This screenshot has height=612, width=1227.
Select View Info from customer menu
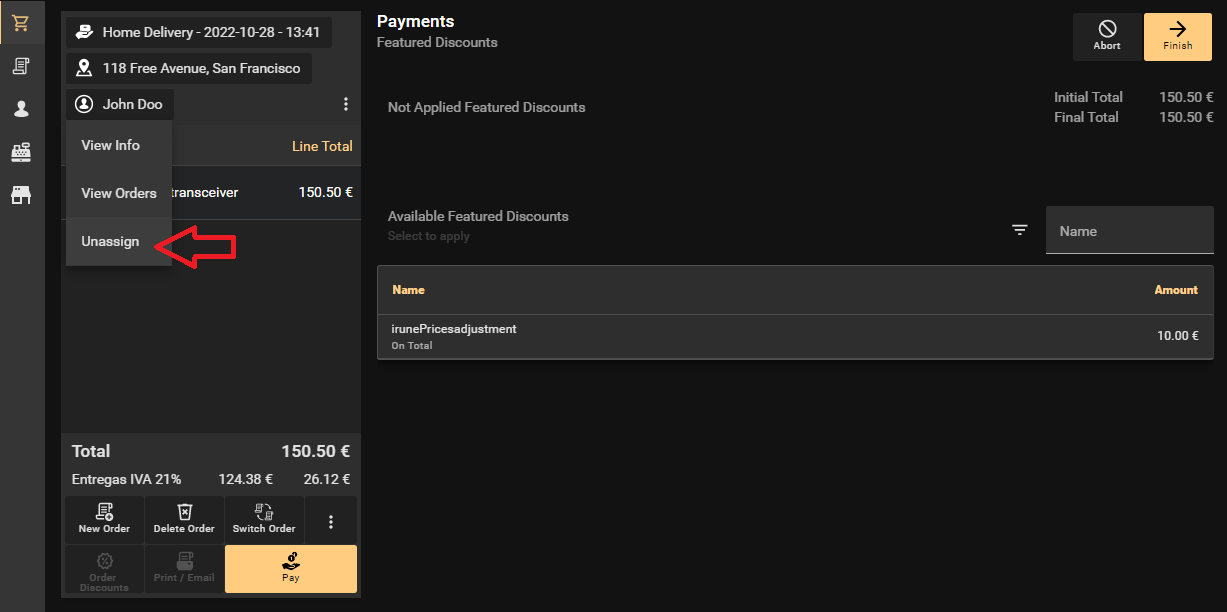click(111, 145)
